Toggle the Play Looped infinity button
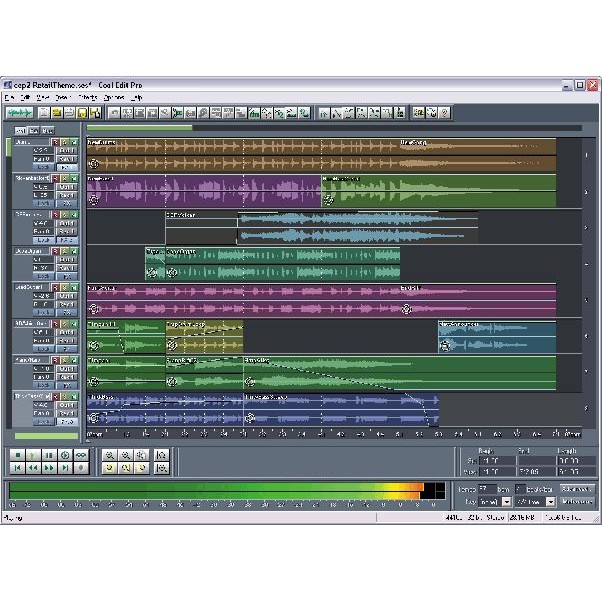602x602 pixels. pos(80,455)
